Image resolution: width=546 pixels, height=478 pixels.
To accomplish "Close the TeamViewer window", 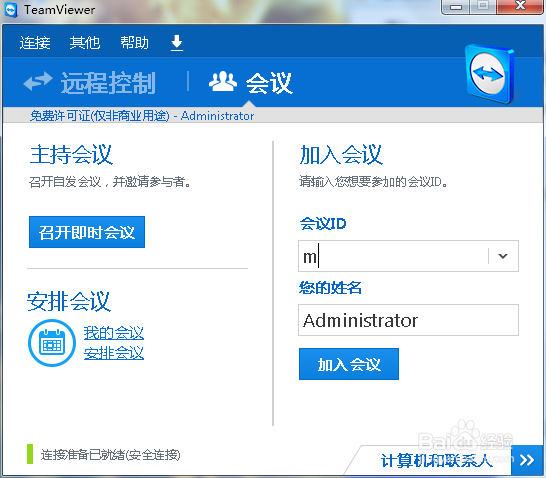I will [x=520, y=6].
